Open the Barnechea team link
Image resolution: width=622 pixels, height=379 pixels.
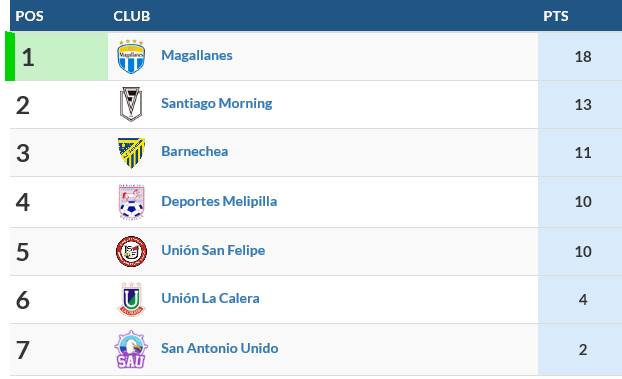point(195,151)
